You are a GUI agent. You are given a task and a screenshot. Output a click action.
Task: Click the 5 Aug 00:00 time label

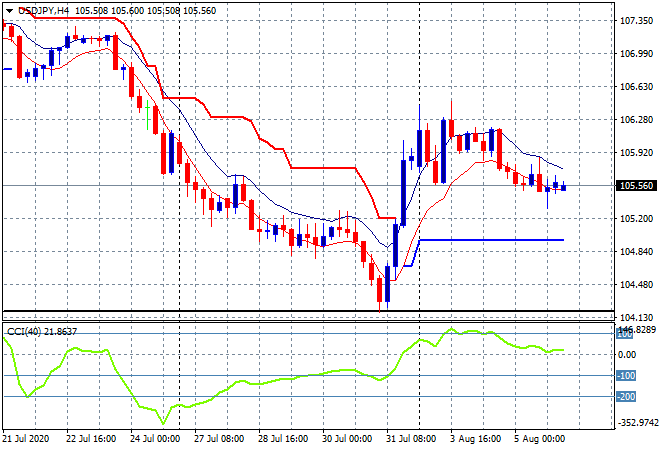pyautogui.click(x=541, y=438)
